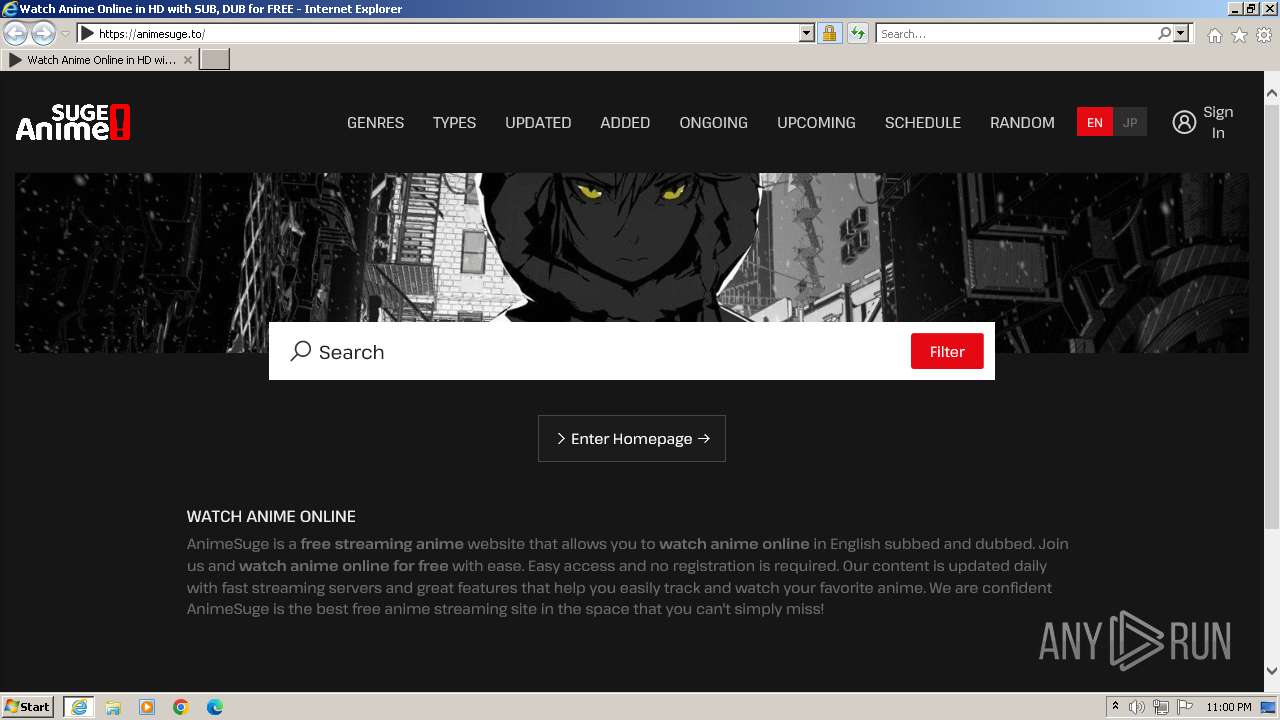Open Favorites star icon
This screenshot has height=720, width=1280.
[1239, 35]
